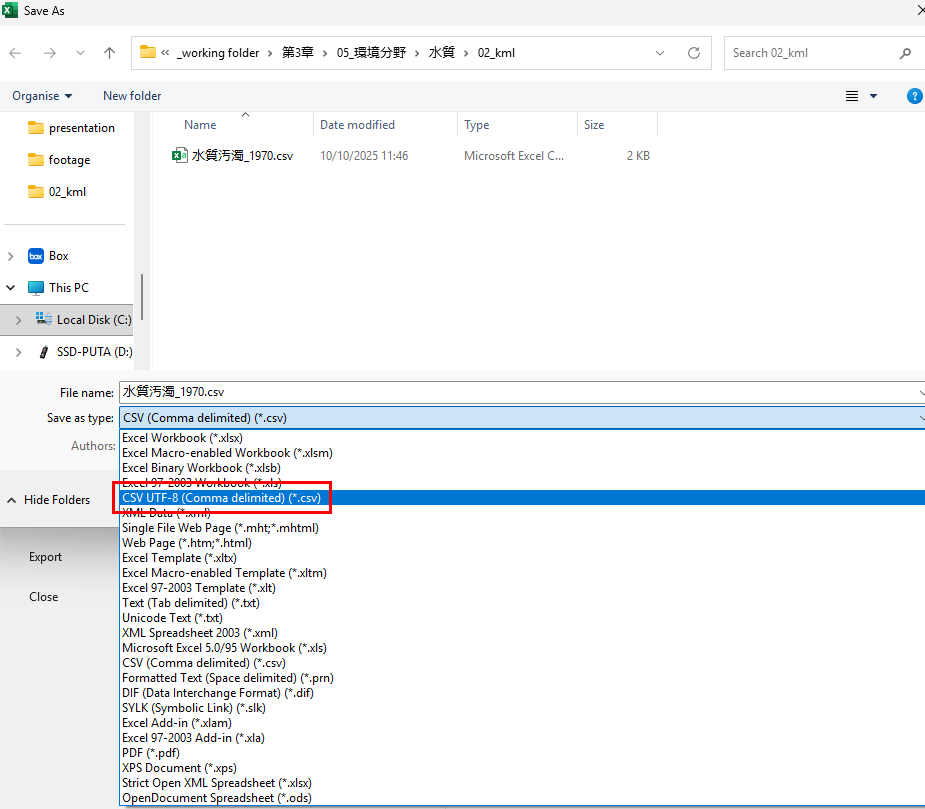Open the presentation folder in sidebar
The image size is (925, 809).
(81, 128)
